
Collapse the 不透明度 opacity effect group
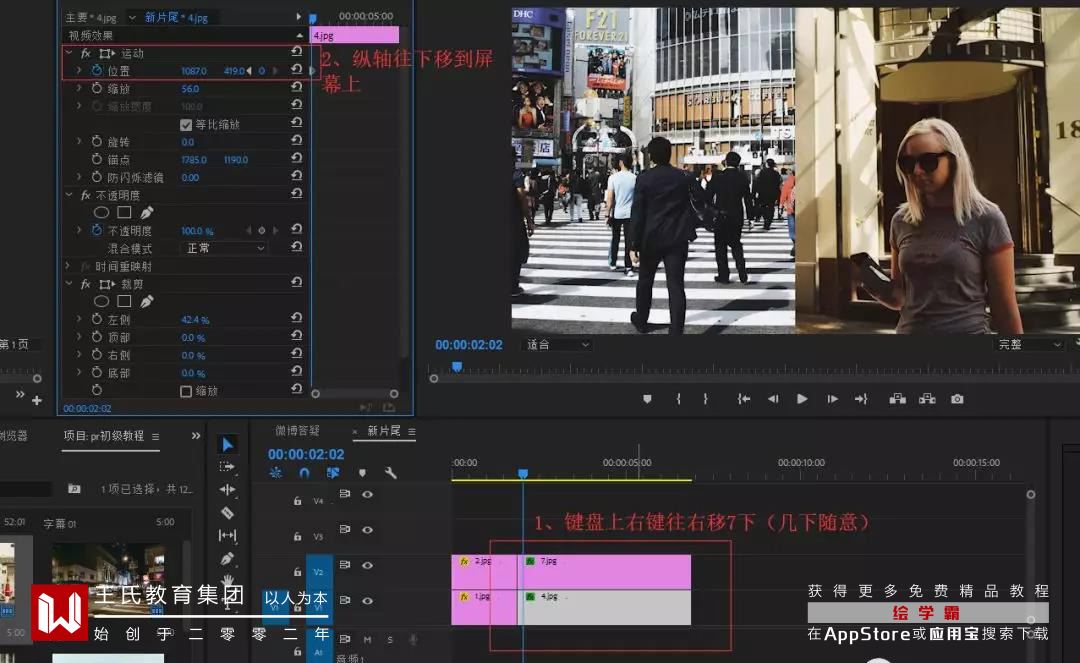(x=68, y=195)
